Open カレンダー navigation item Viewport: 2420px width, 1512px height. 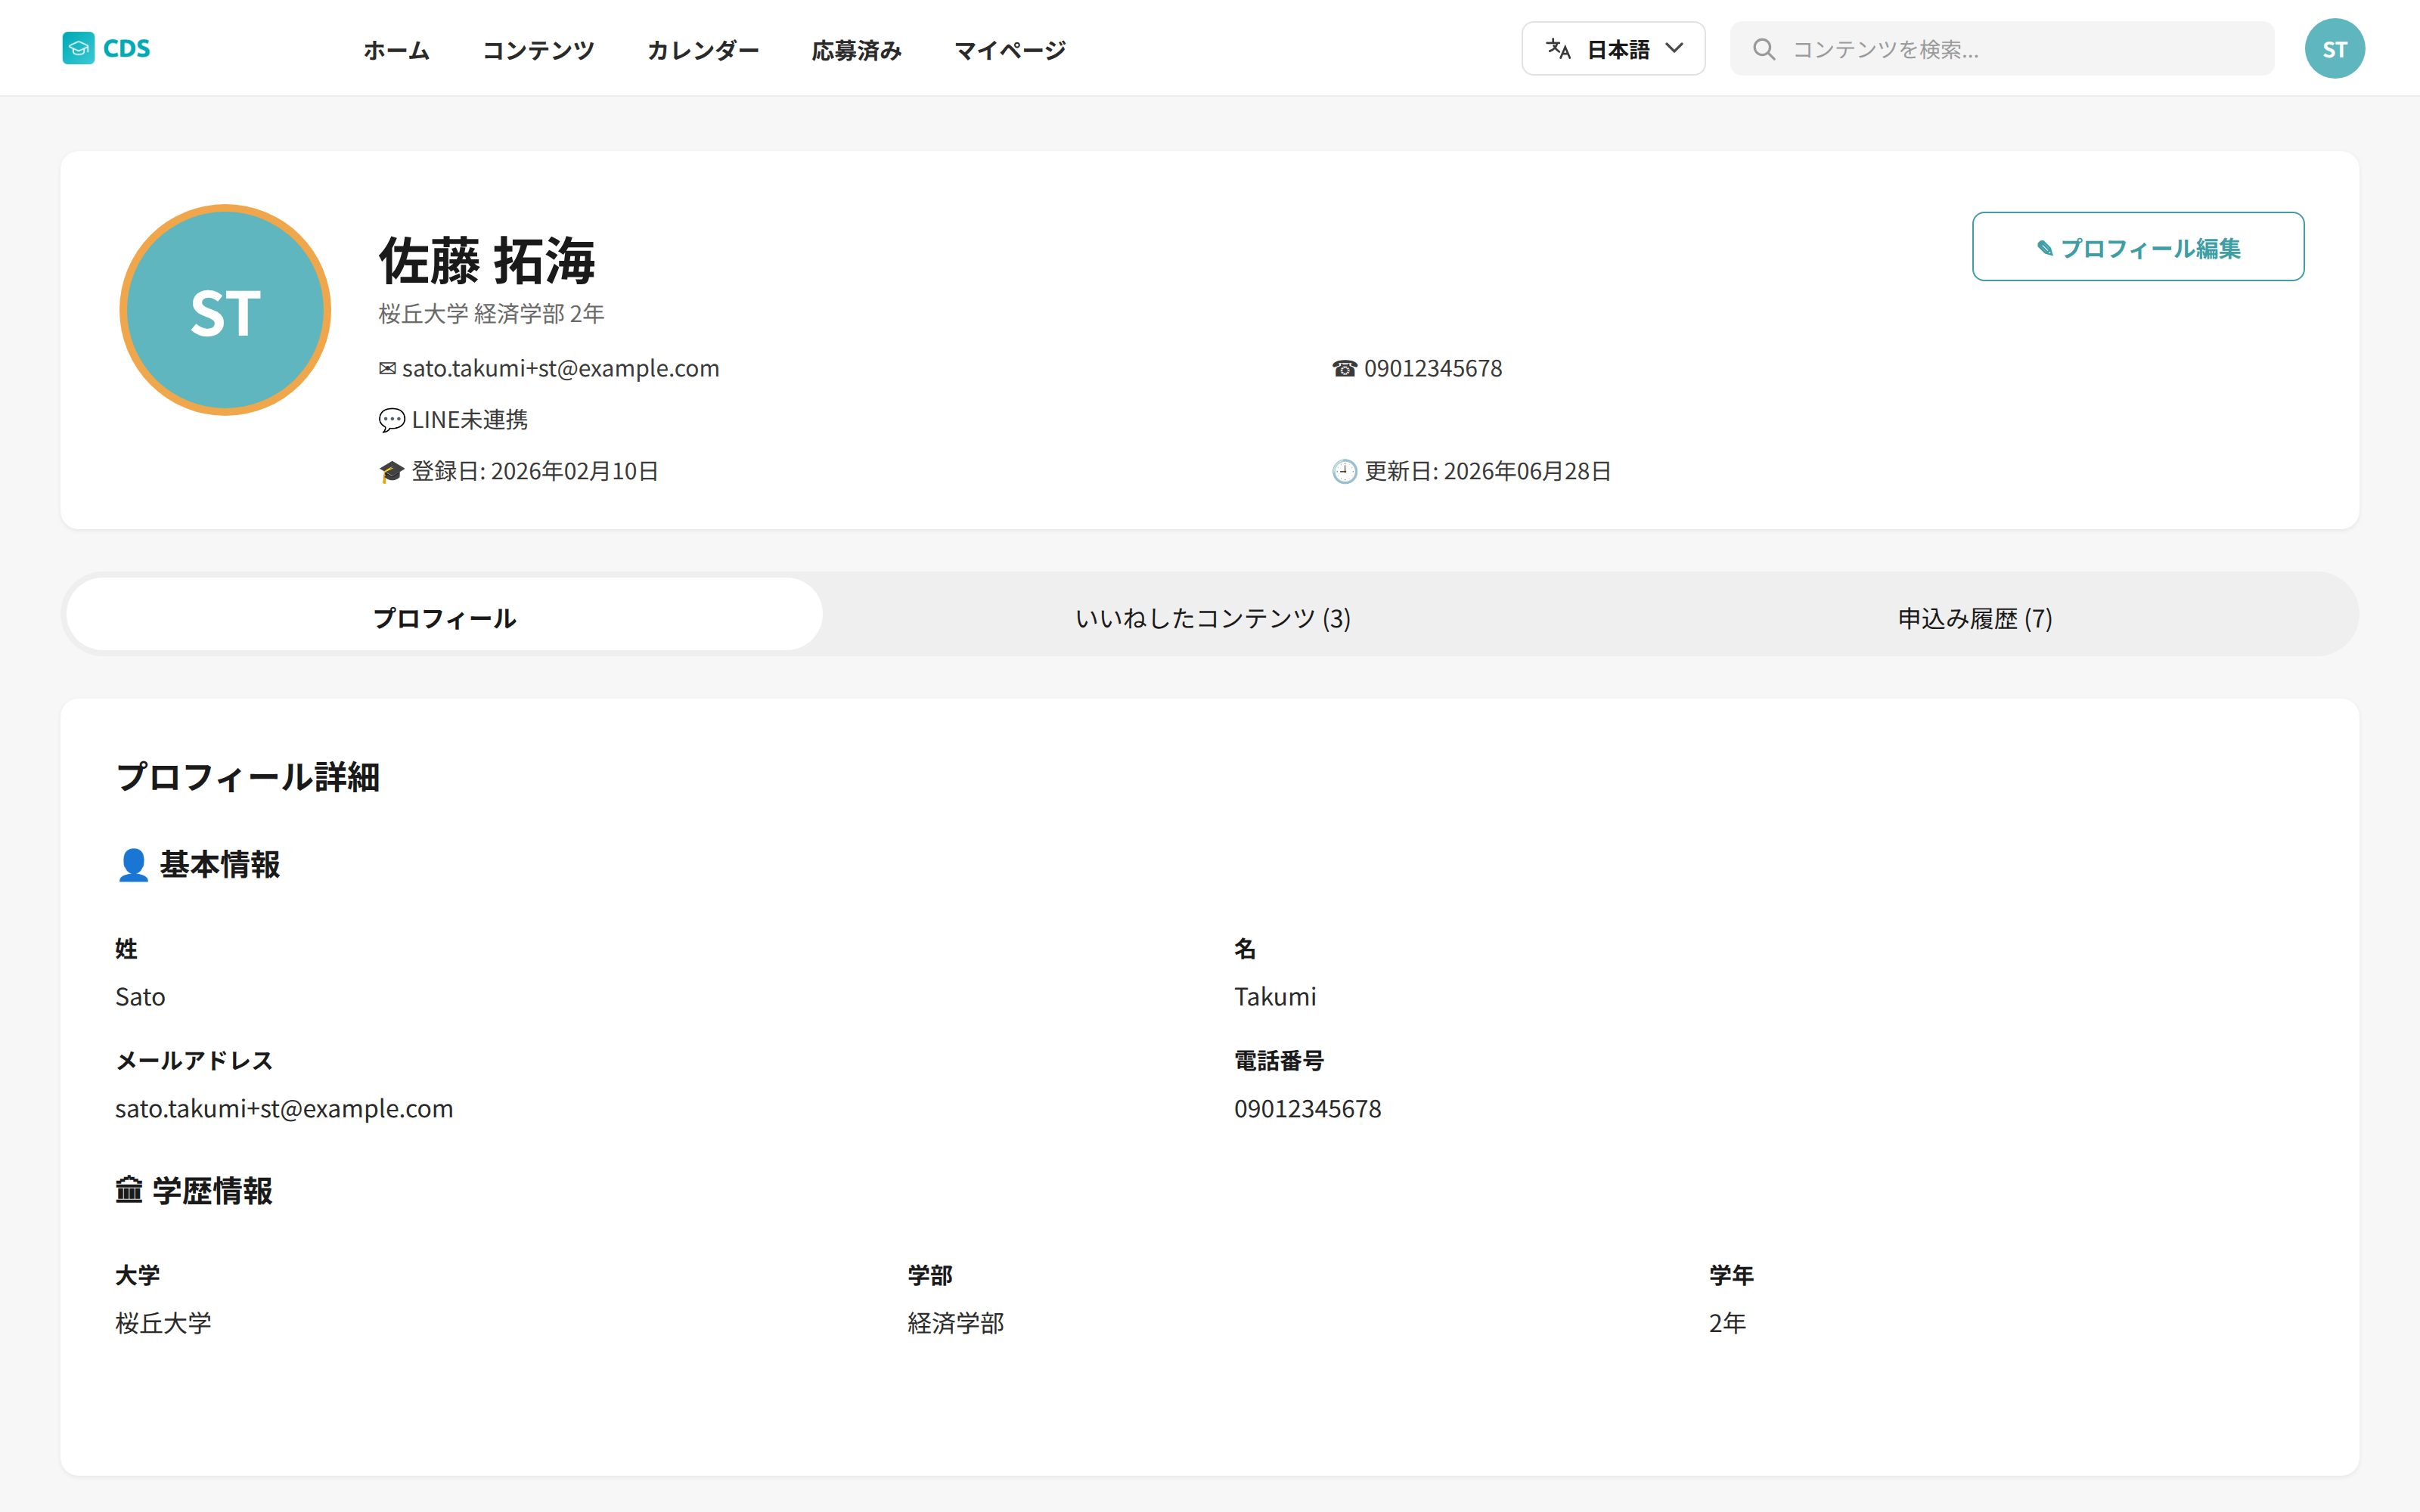703,50
